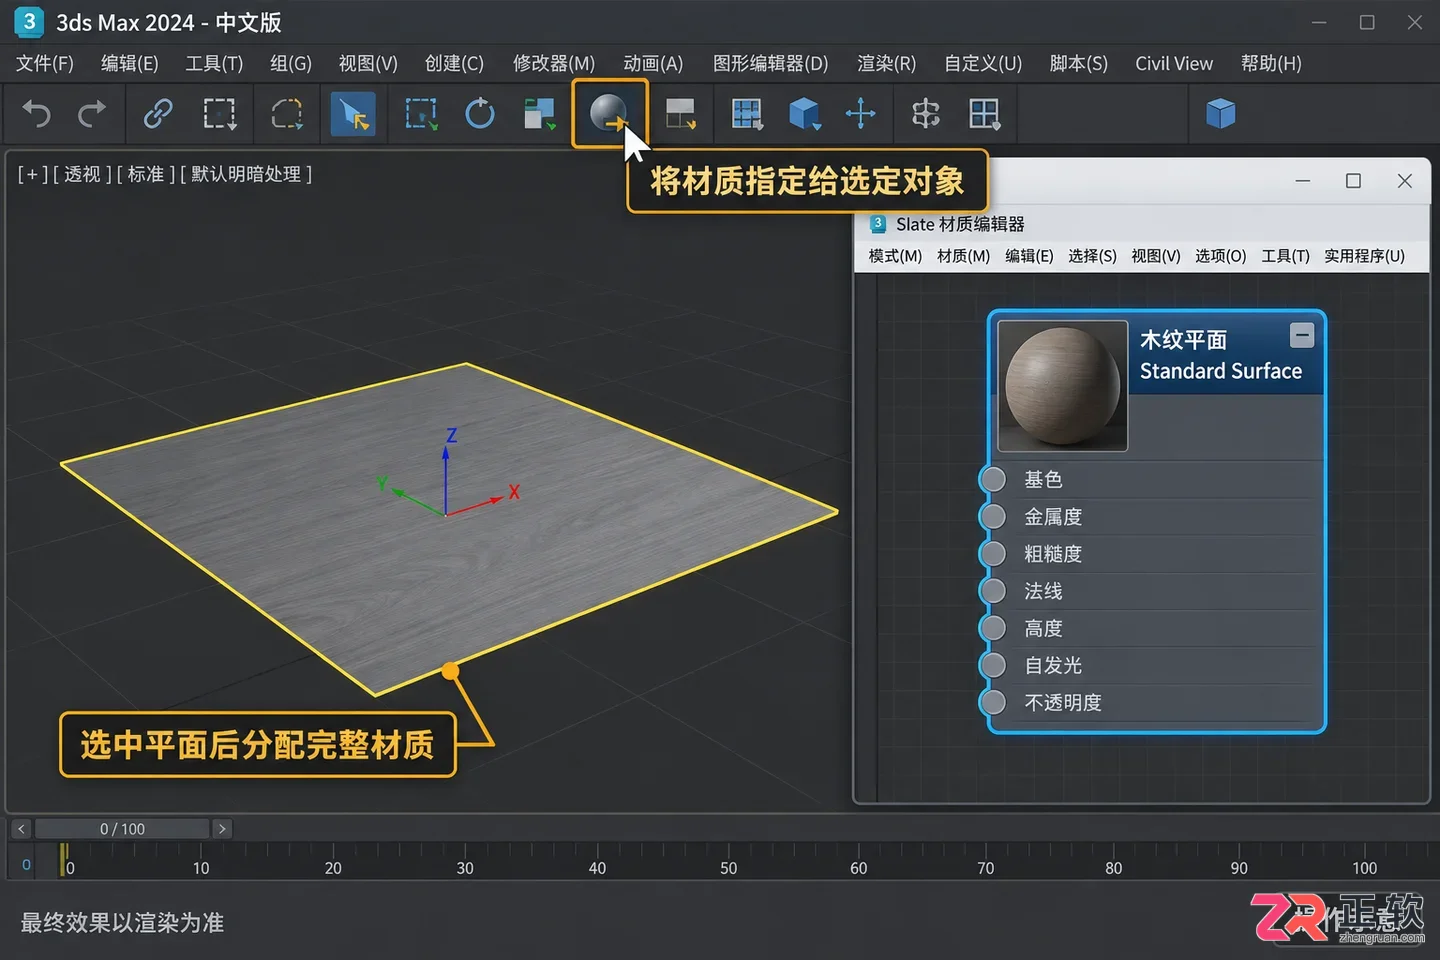Select the four-way arrow Move tool
This screenshot has width=1440, height=960.
(x=861, y=114)
